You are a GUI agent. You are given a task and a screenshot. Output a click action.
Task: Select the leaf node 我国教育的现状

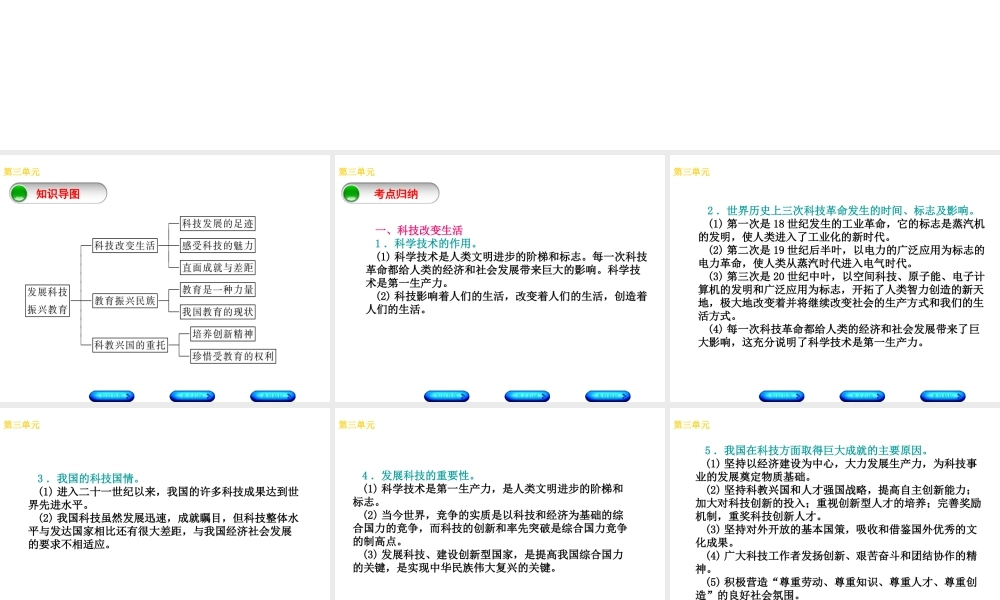pos(217,312)
